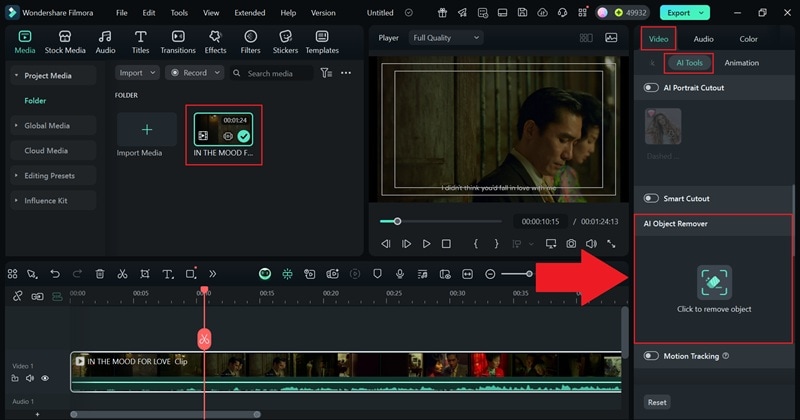The width and height of the screenshot is (800, 420).
Task: Click the timeline zoom slider handle
Action: tap(530, 274)
